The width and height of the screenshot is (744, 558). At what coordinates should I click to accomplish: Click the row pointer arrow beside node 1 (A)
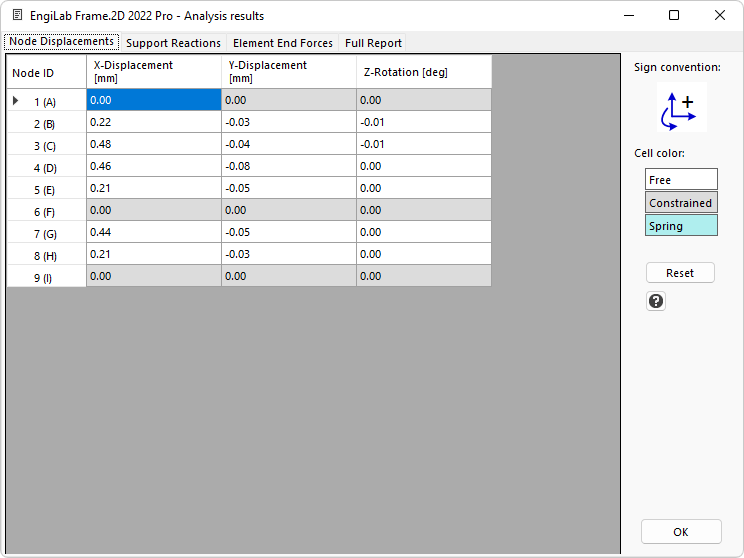[15, 100]
